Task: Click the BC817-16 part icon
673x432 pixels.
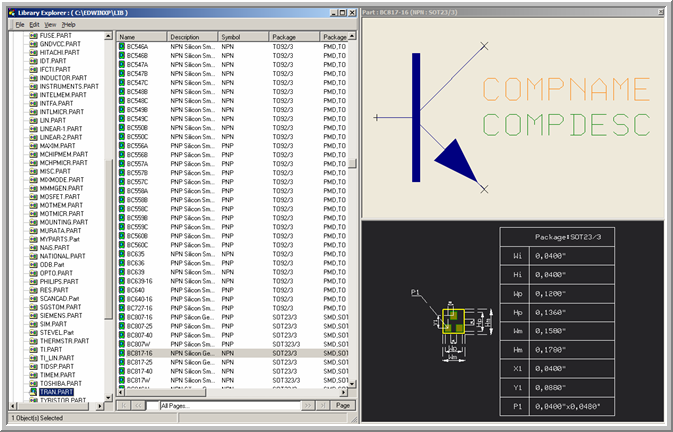Action: (122, 353)
